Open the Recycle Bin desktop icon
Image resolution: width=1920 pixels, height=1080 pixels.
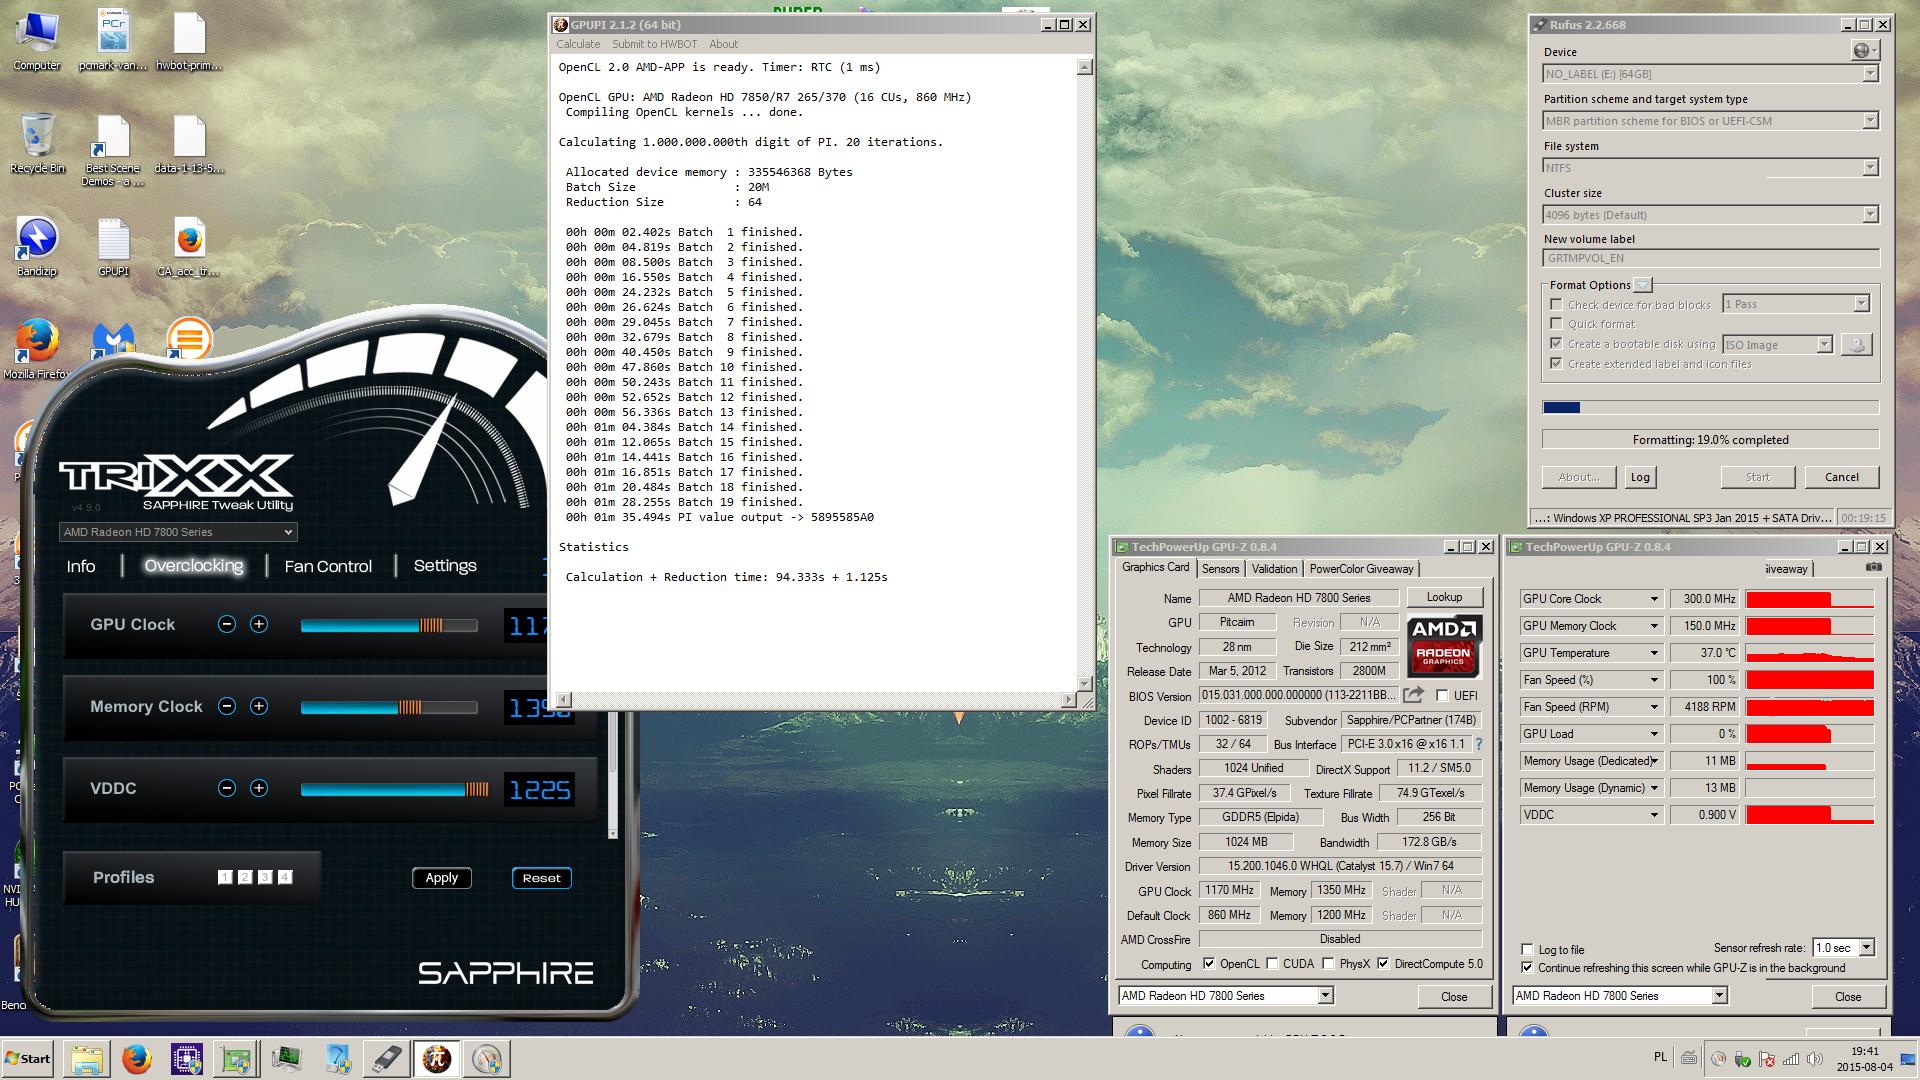[x=37, y=144]
